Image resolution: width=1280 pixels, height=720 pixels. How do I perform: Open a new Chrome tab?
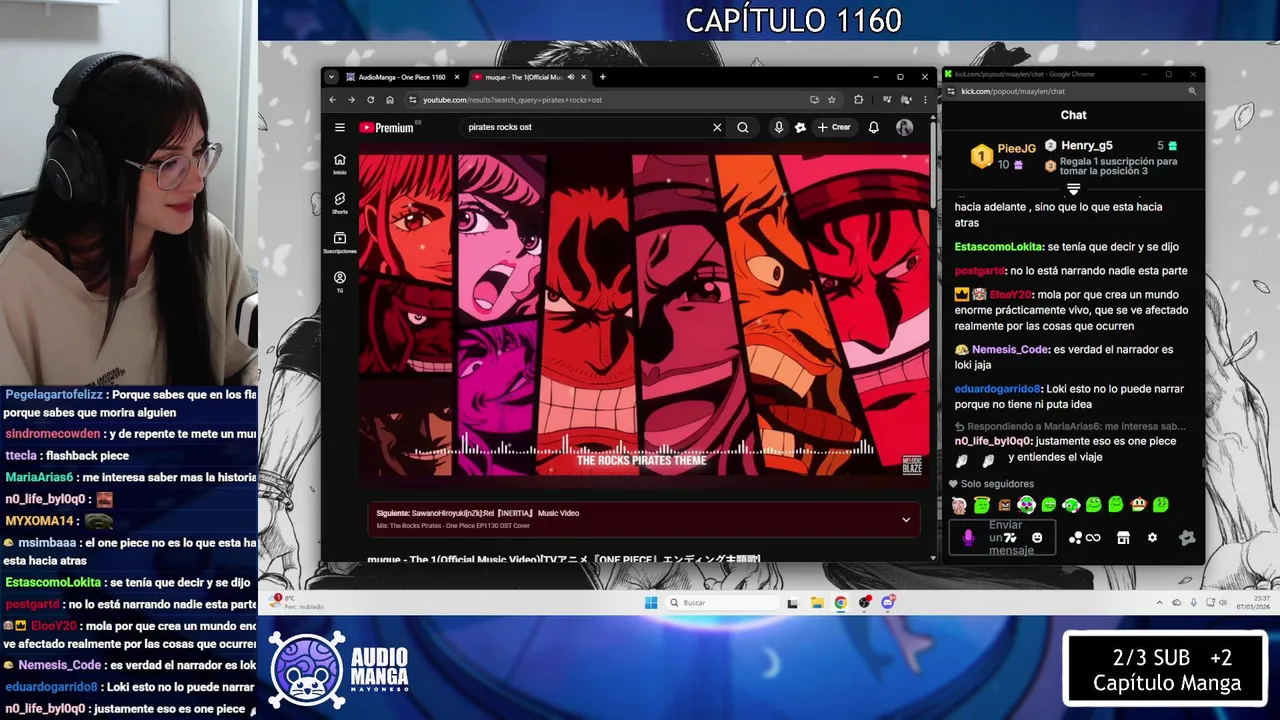(x=602, y=77)
